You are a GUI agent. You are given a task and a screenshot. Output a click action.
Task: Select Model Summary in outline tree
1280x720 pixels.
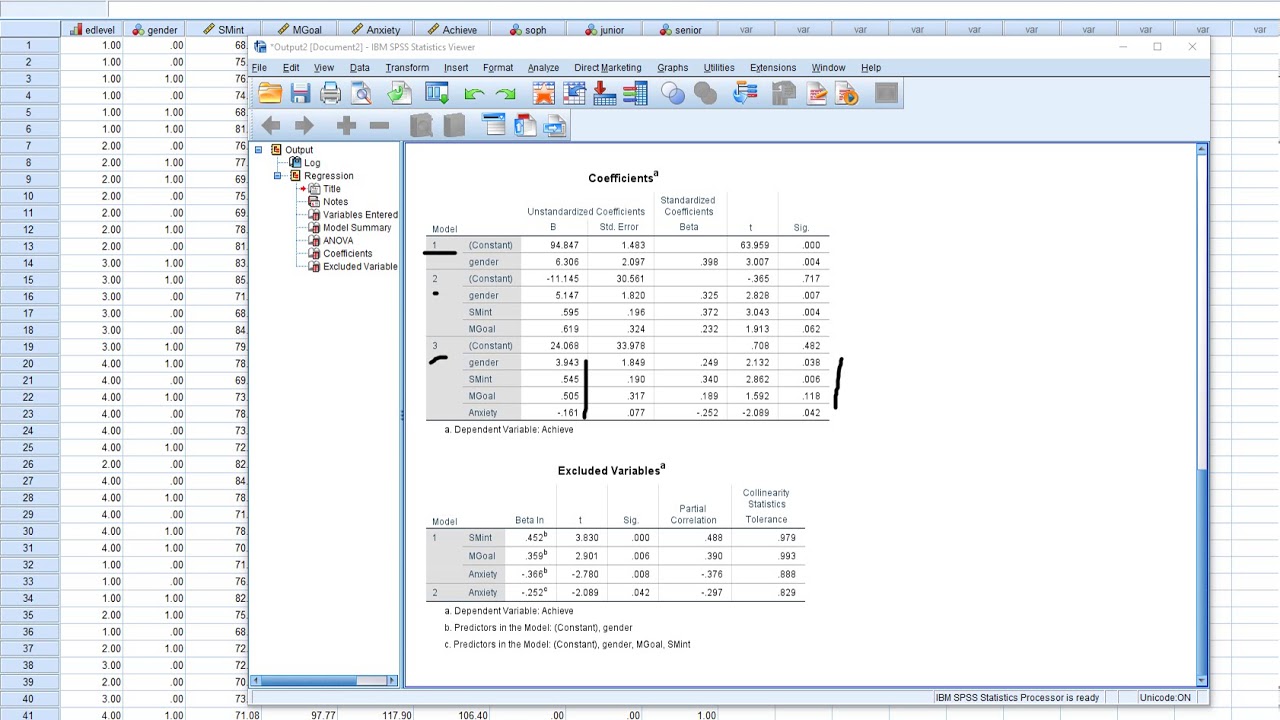357,228
